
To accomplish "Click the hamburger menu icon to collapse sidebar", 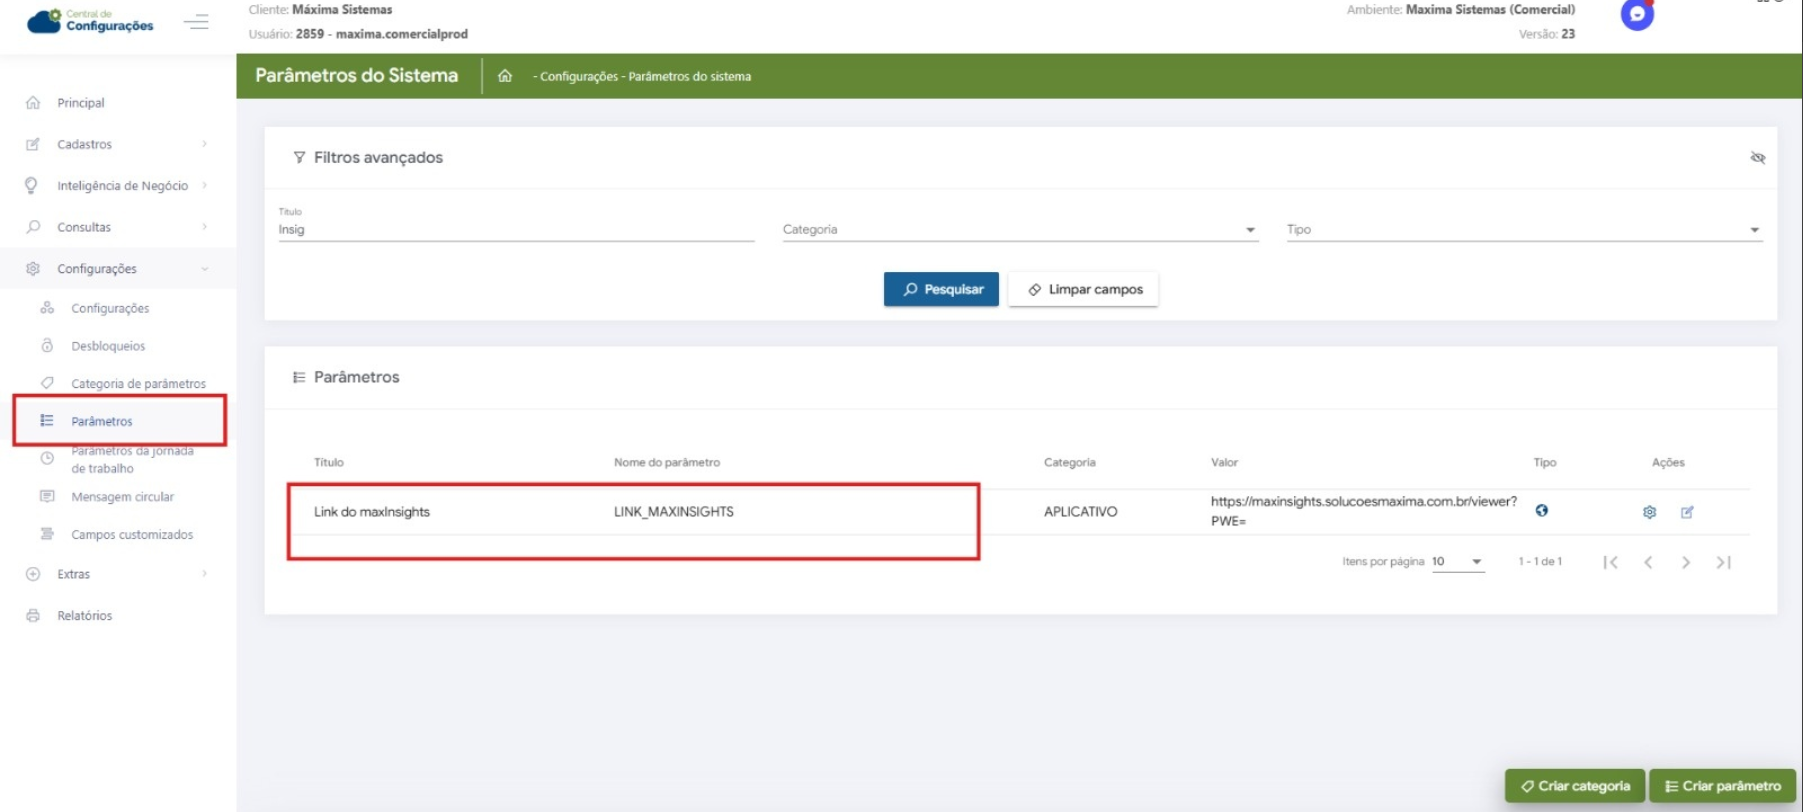I will point(196,21).
